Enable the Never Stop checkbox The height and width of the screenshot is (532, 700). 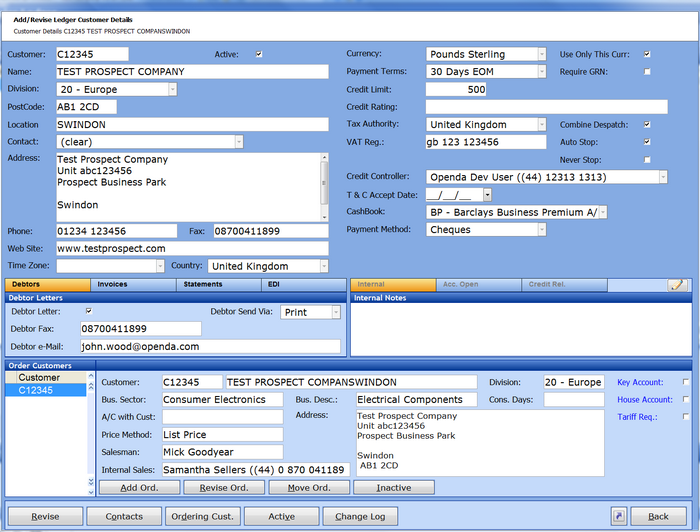pos(647,159)
